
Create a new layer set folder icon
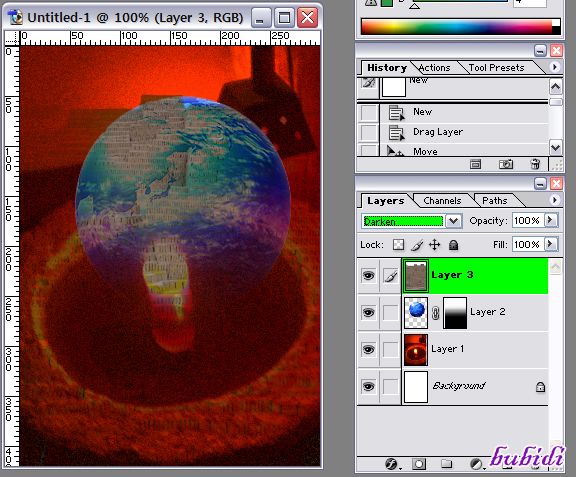[447, 464]
